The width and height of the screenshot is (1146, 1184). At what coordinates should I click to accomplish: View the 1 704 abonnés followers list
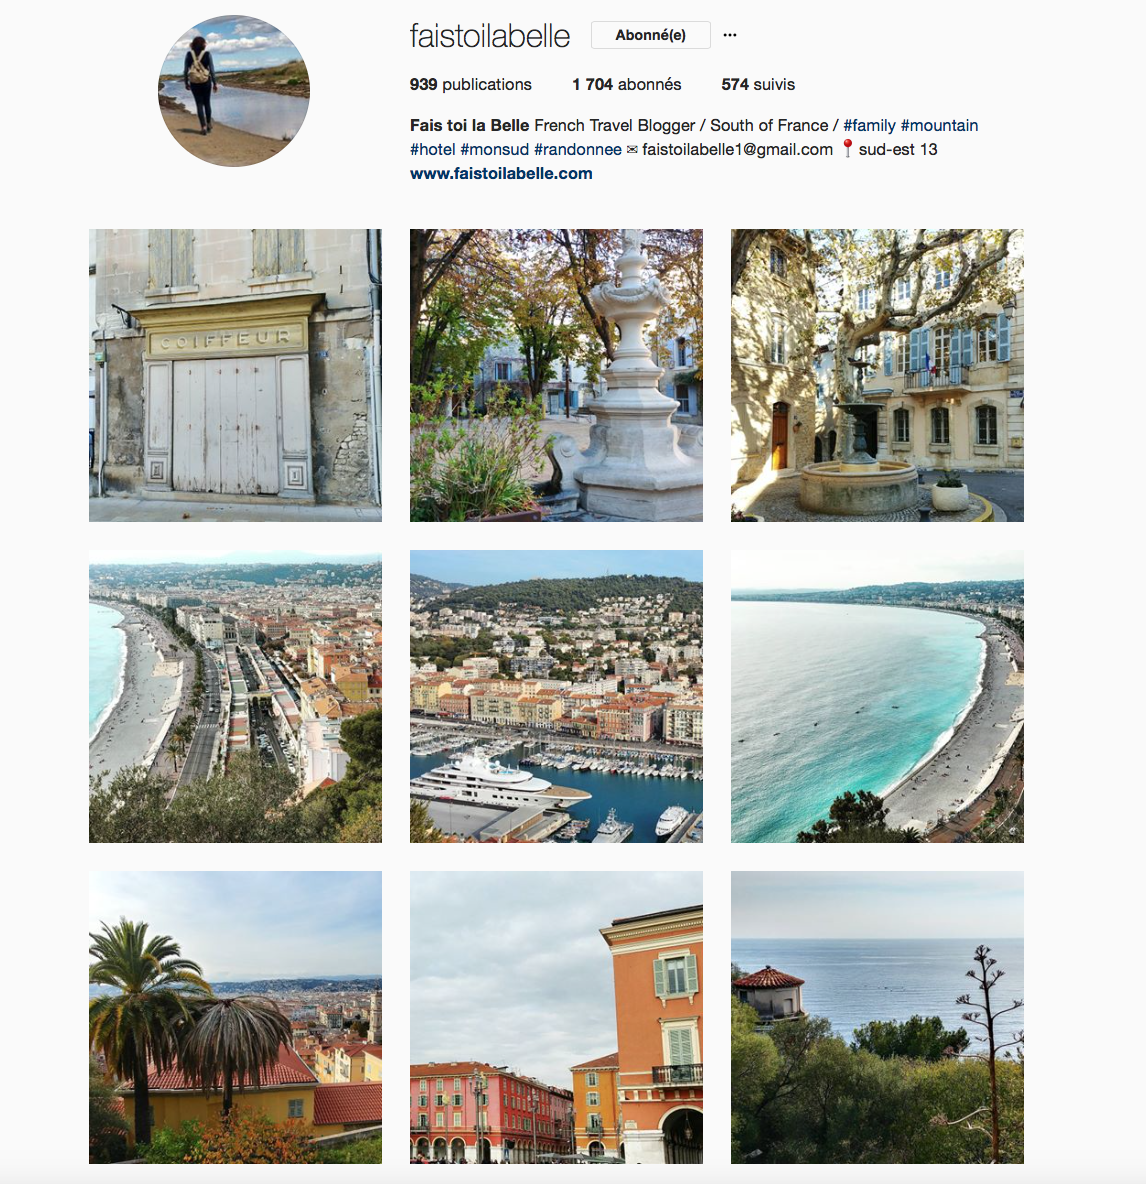point(627,85)
